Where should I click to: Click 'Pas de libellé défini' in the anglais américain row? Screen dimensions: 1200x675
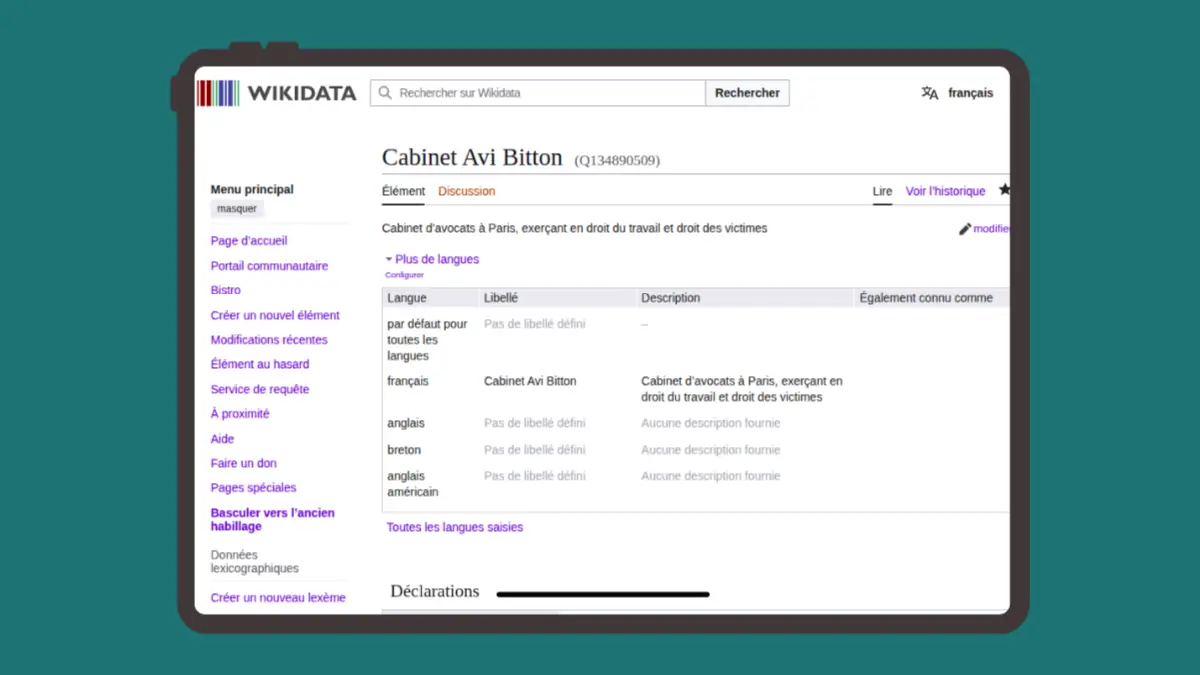(535, 476)
